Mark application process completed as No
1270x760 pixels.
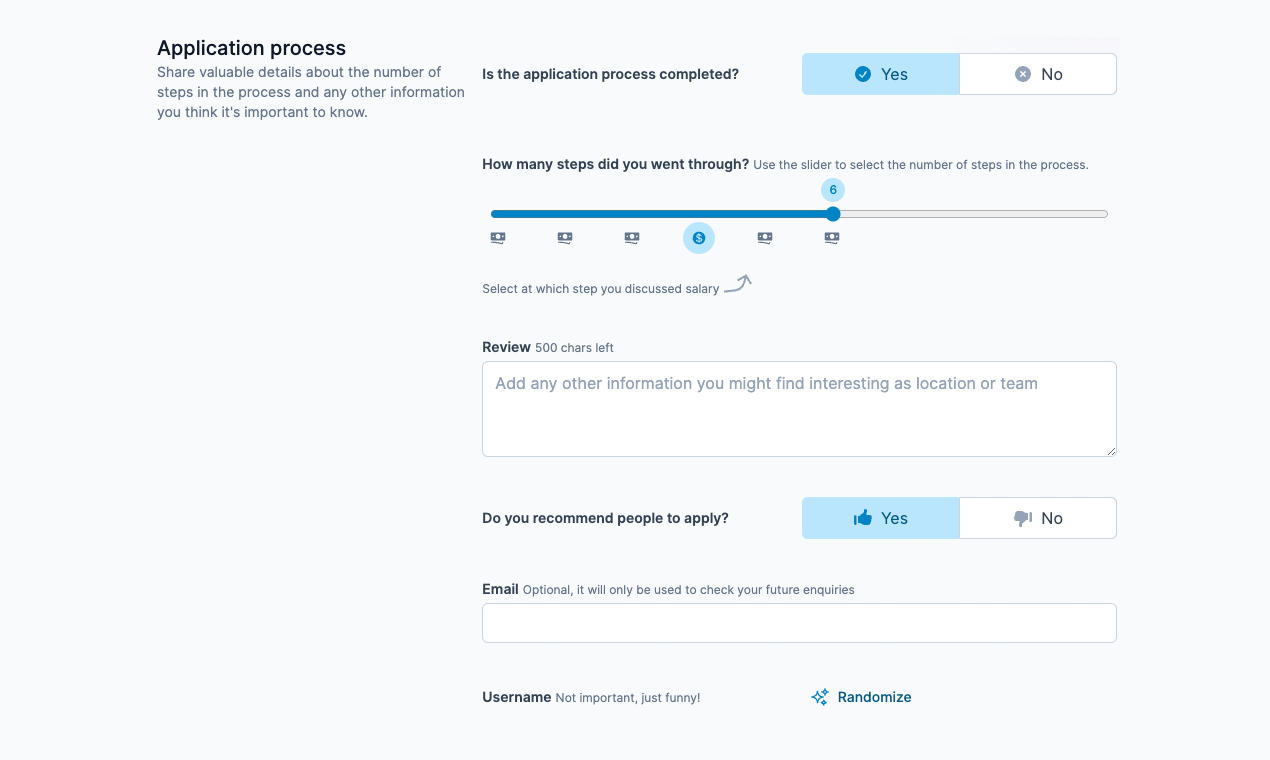[1038, 74]
